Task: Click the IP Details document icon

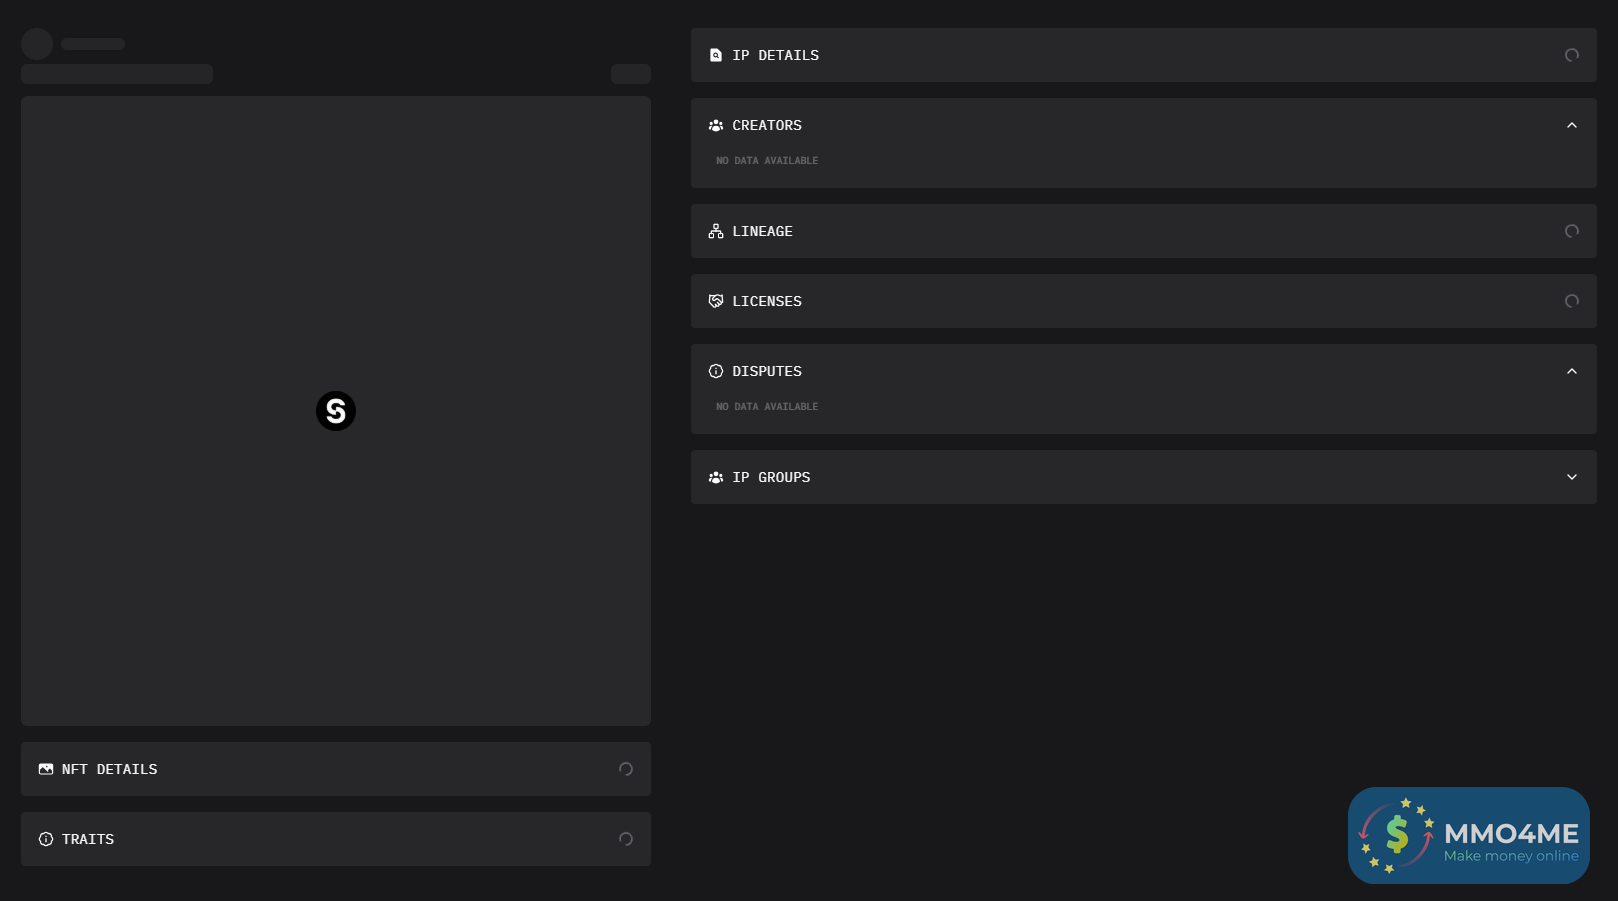Action: pos(716,55)
